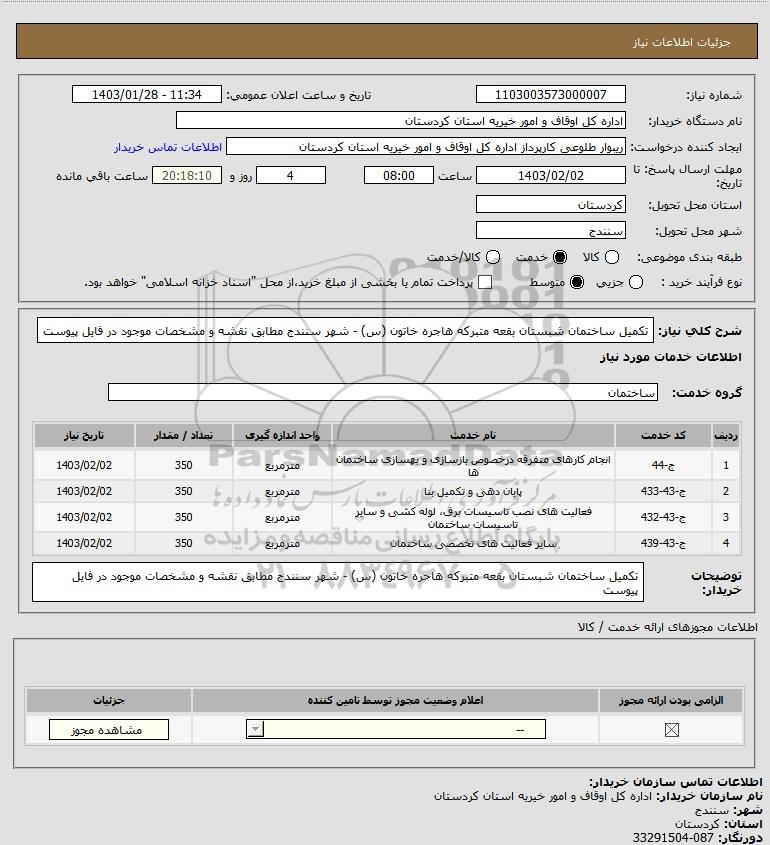Click service code ج-43-432 cell

(x=663, y=517)
